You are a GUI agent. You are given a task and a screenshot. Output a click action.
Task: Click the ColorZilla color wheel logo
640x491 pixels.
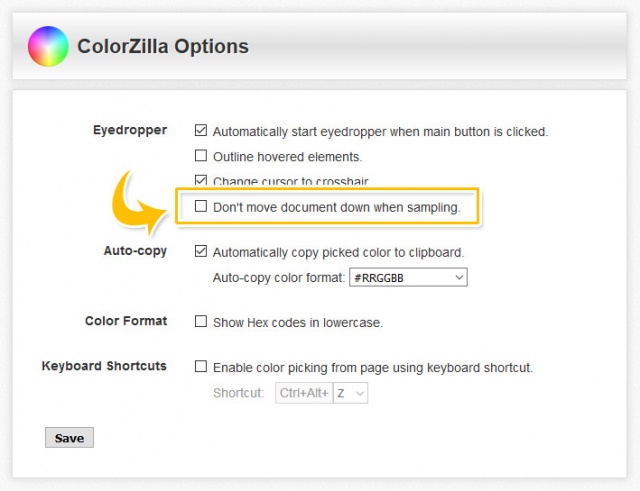[48, 46]
